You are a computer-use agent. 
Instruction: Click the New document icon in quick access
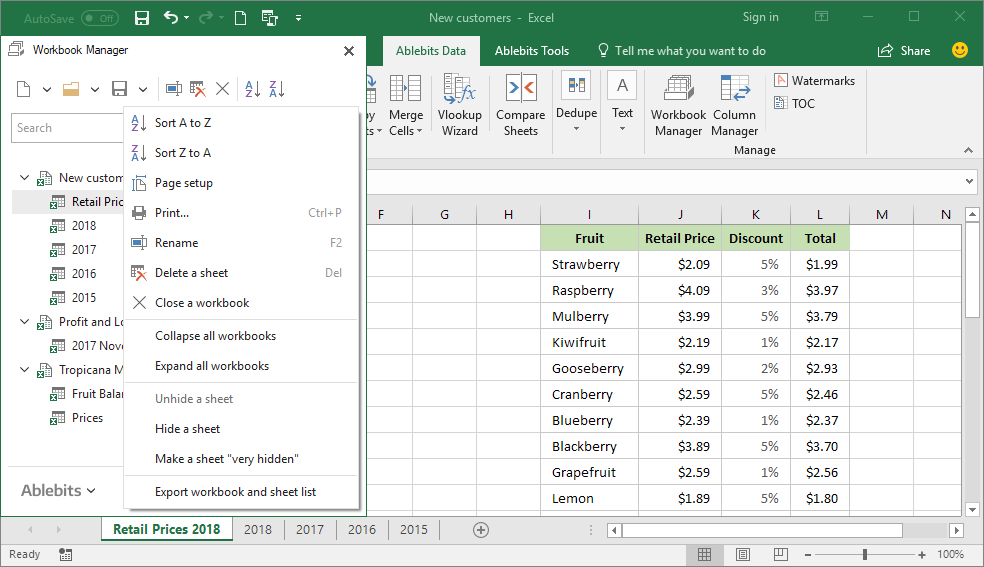[240, 18]
